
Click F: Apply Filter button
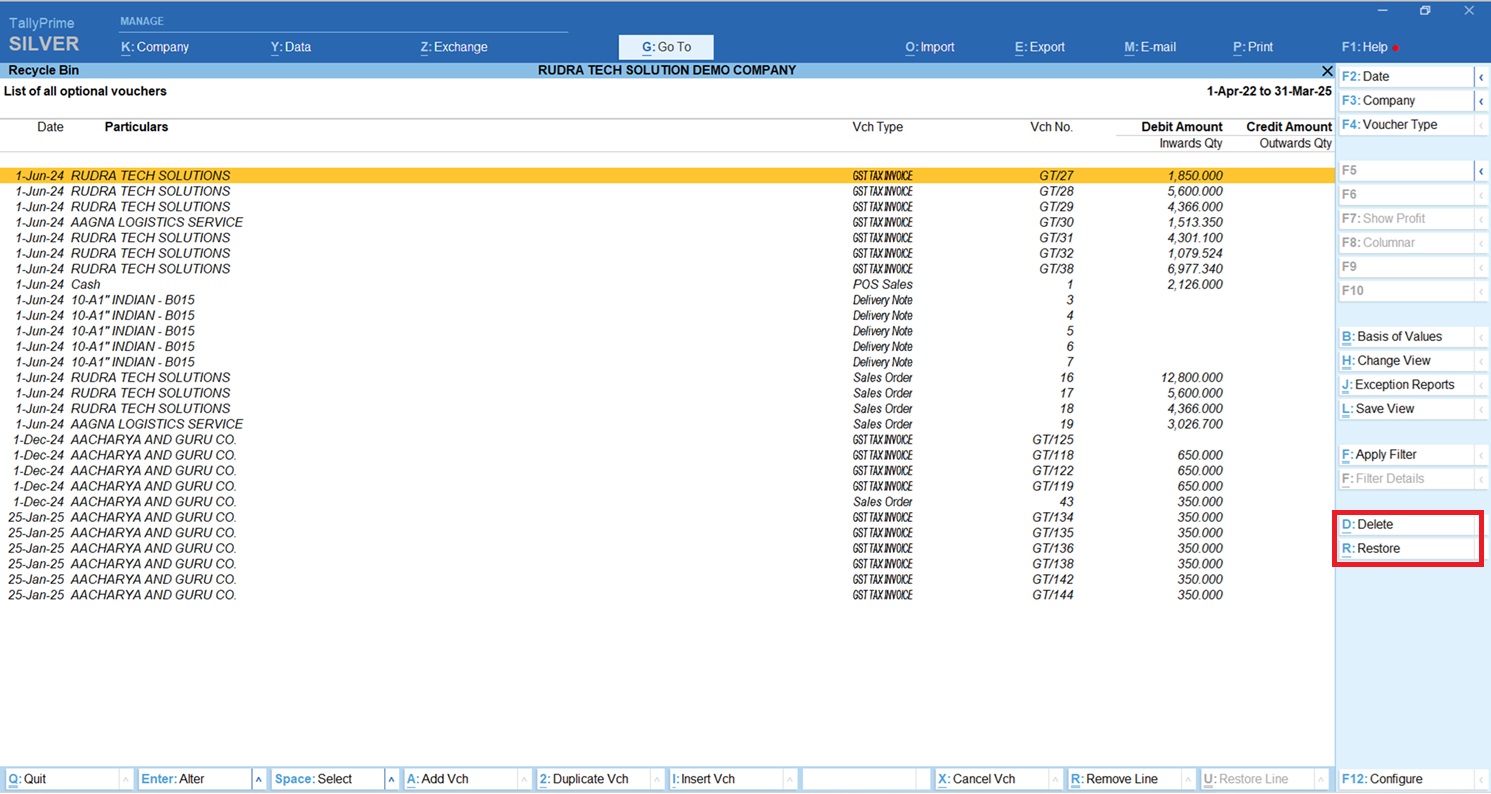point(1403,455)
